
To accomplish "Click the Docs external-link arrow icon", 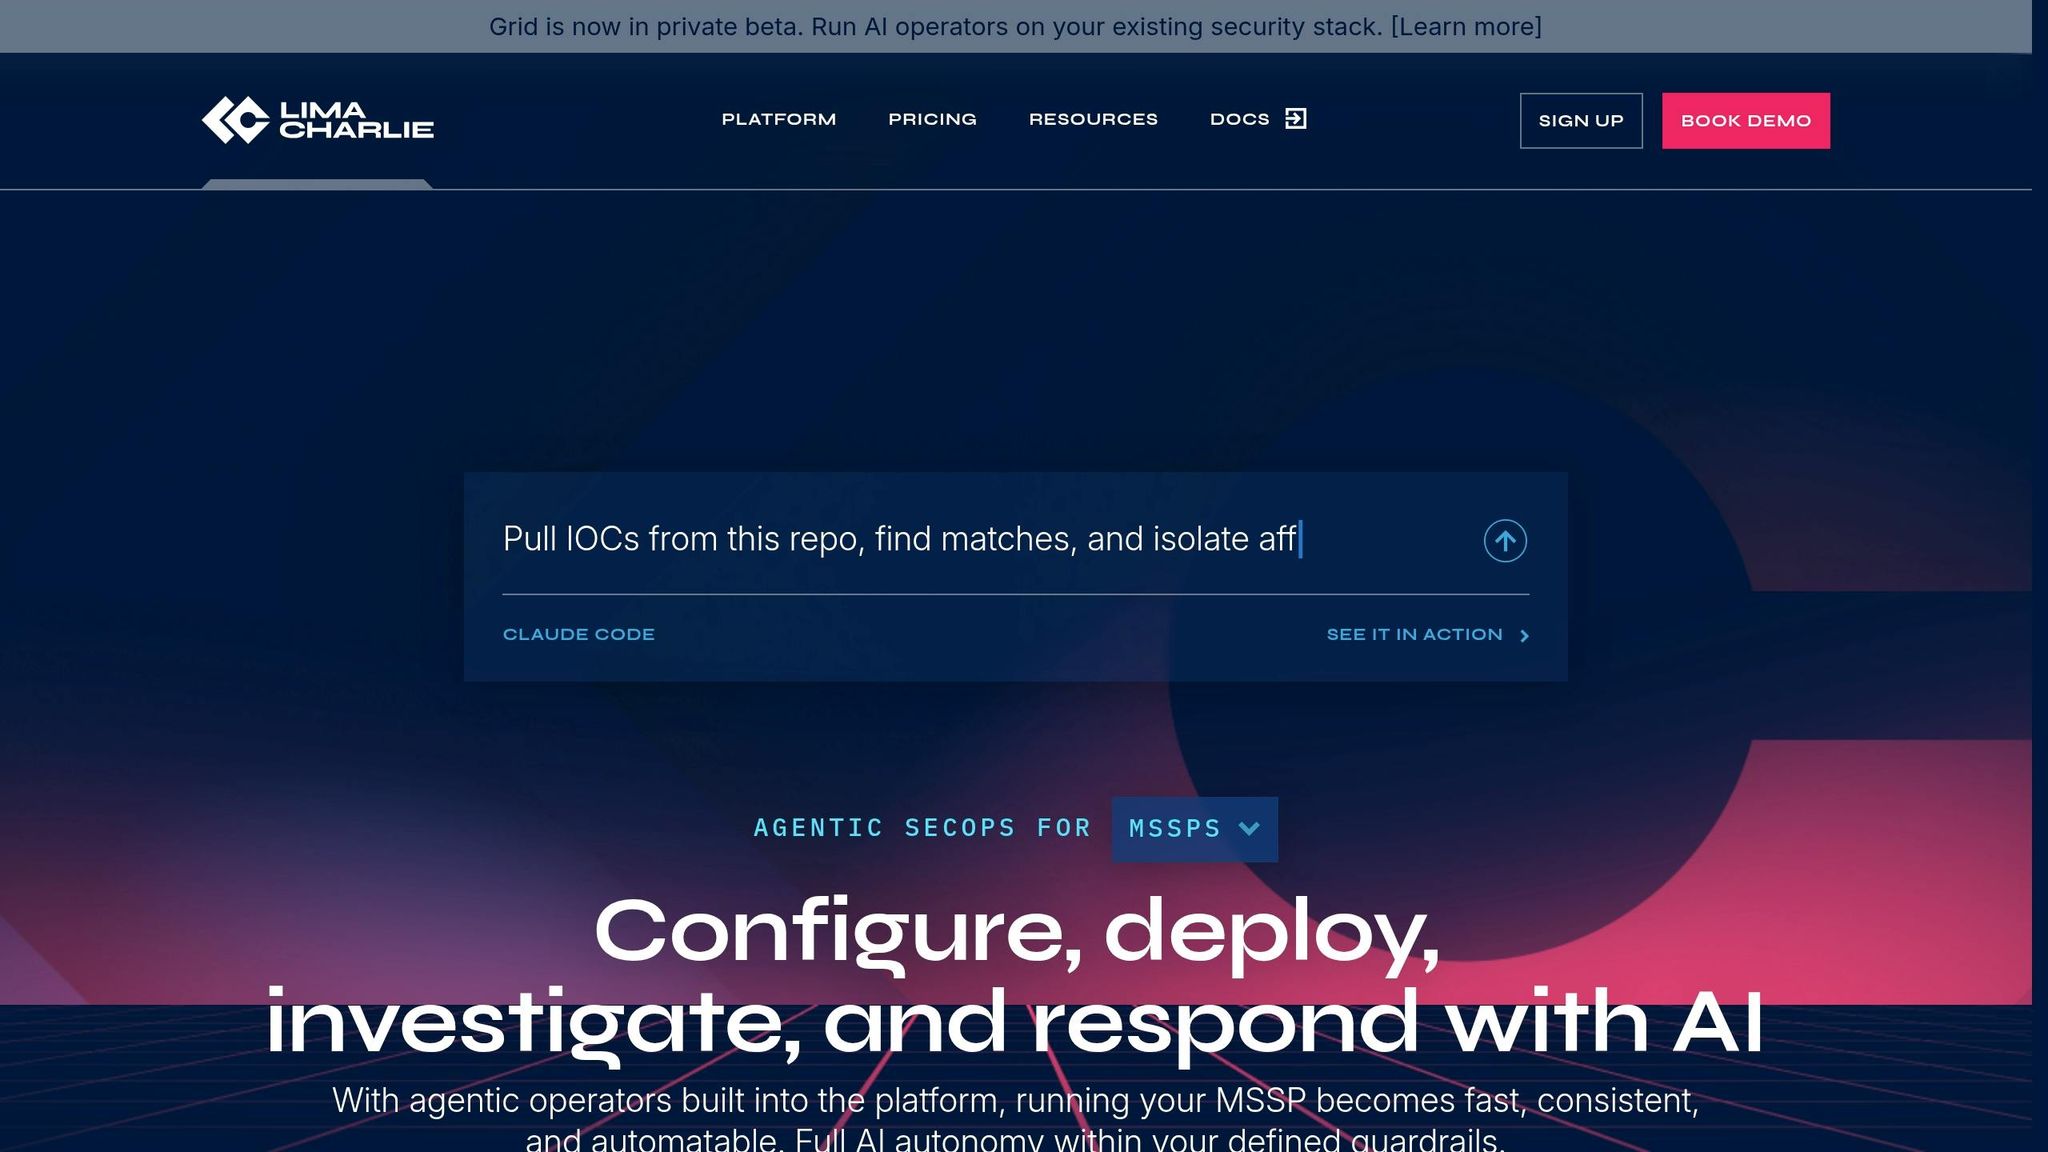I will click(x=1296, y=119).
